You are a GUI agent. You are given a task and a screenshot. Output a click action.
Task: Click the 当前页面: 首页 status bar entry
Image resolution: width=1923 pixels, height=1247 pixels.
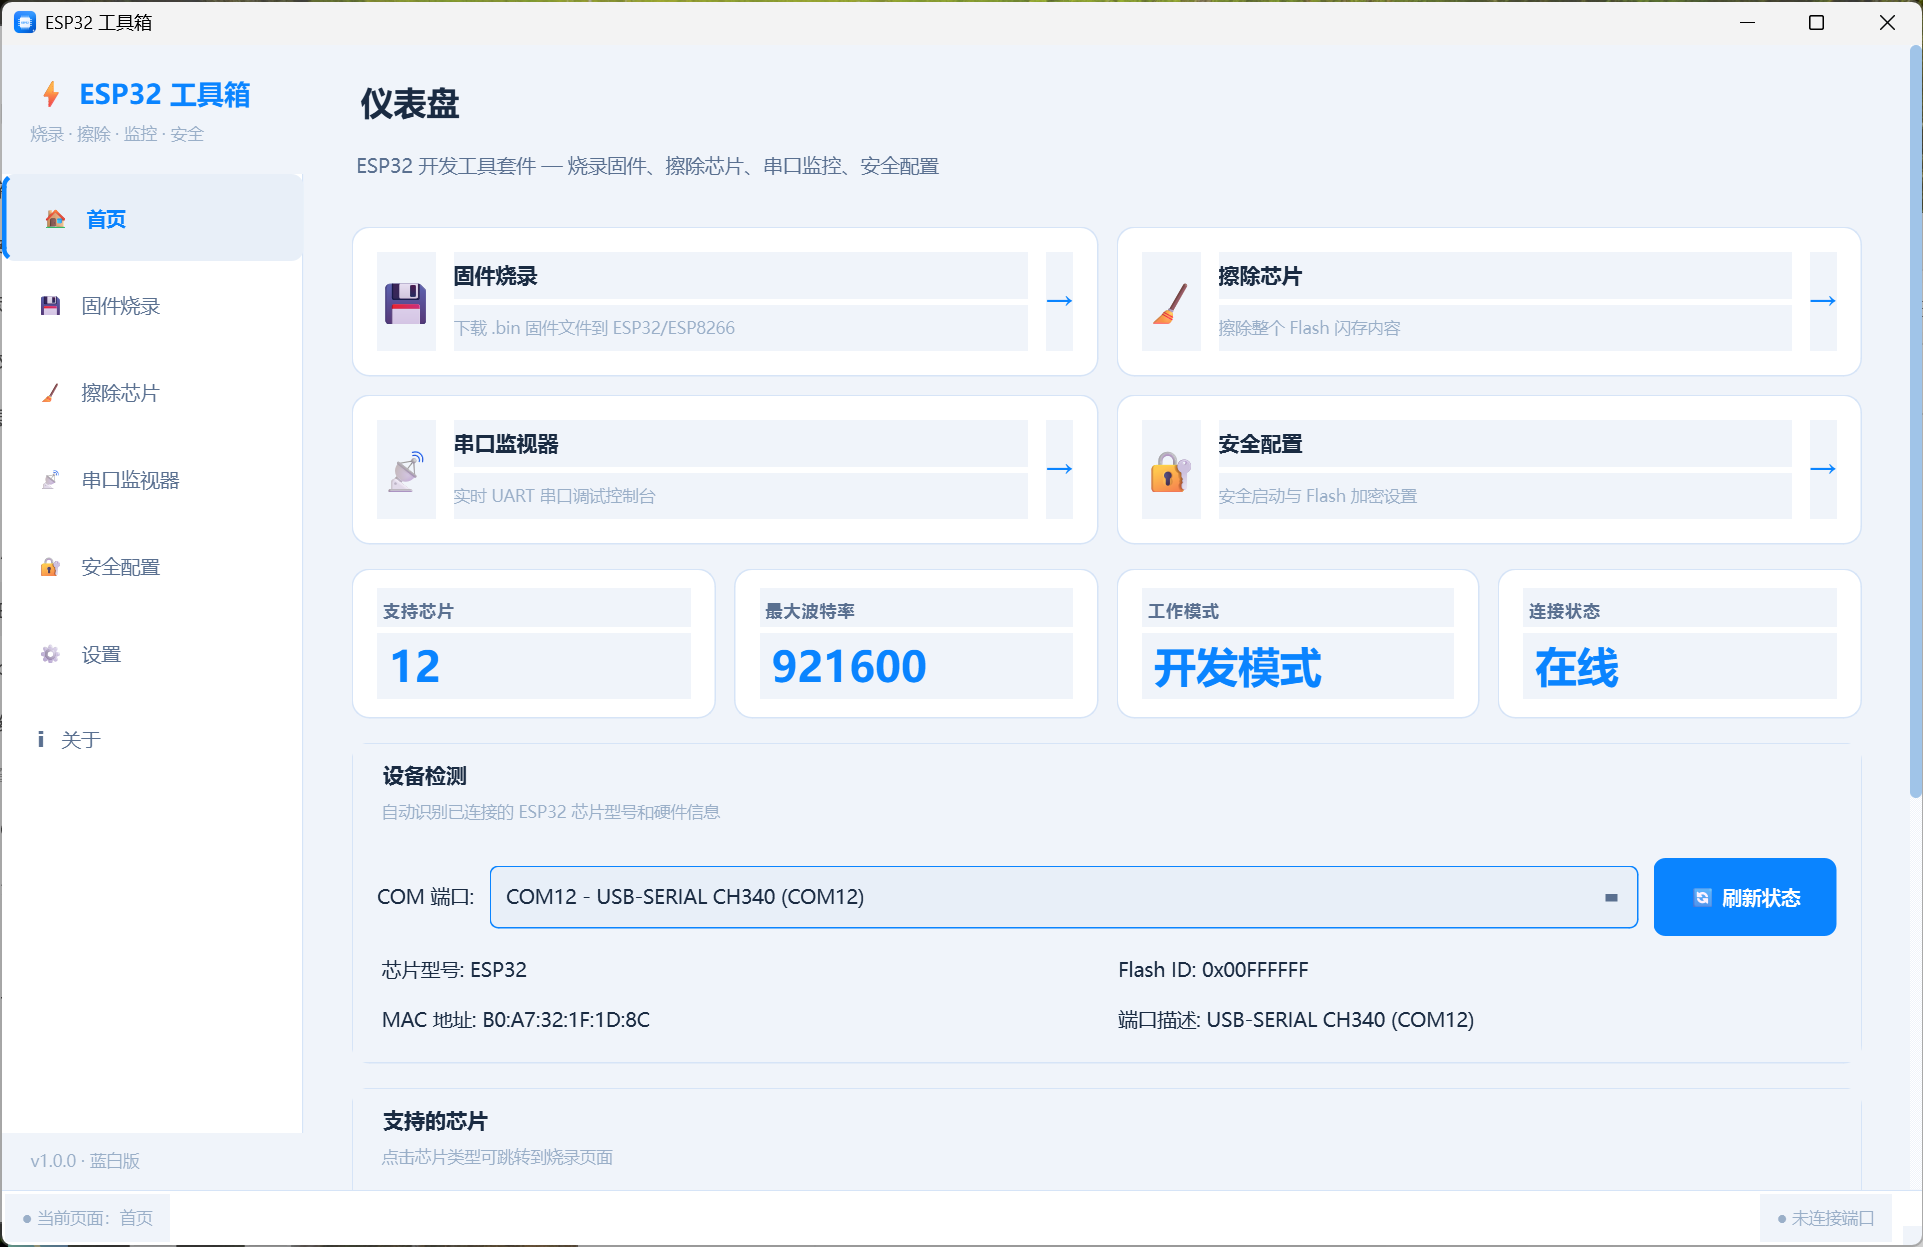[88, 1218]
